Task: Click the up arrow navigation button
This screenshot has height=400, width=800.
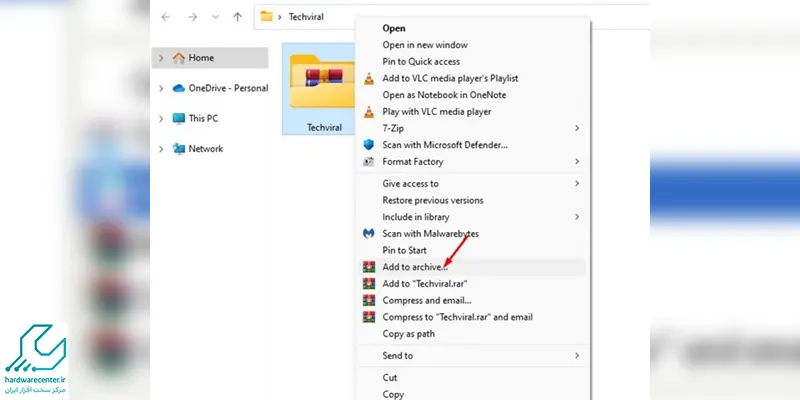Action: 237,17
